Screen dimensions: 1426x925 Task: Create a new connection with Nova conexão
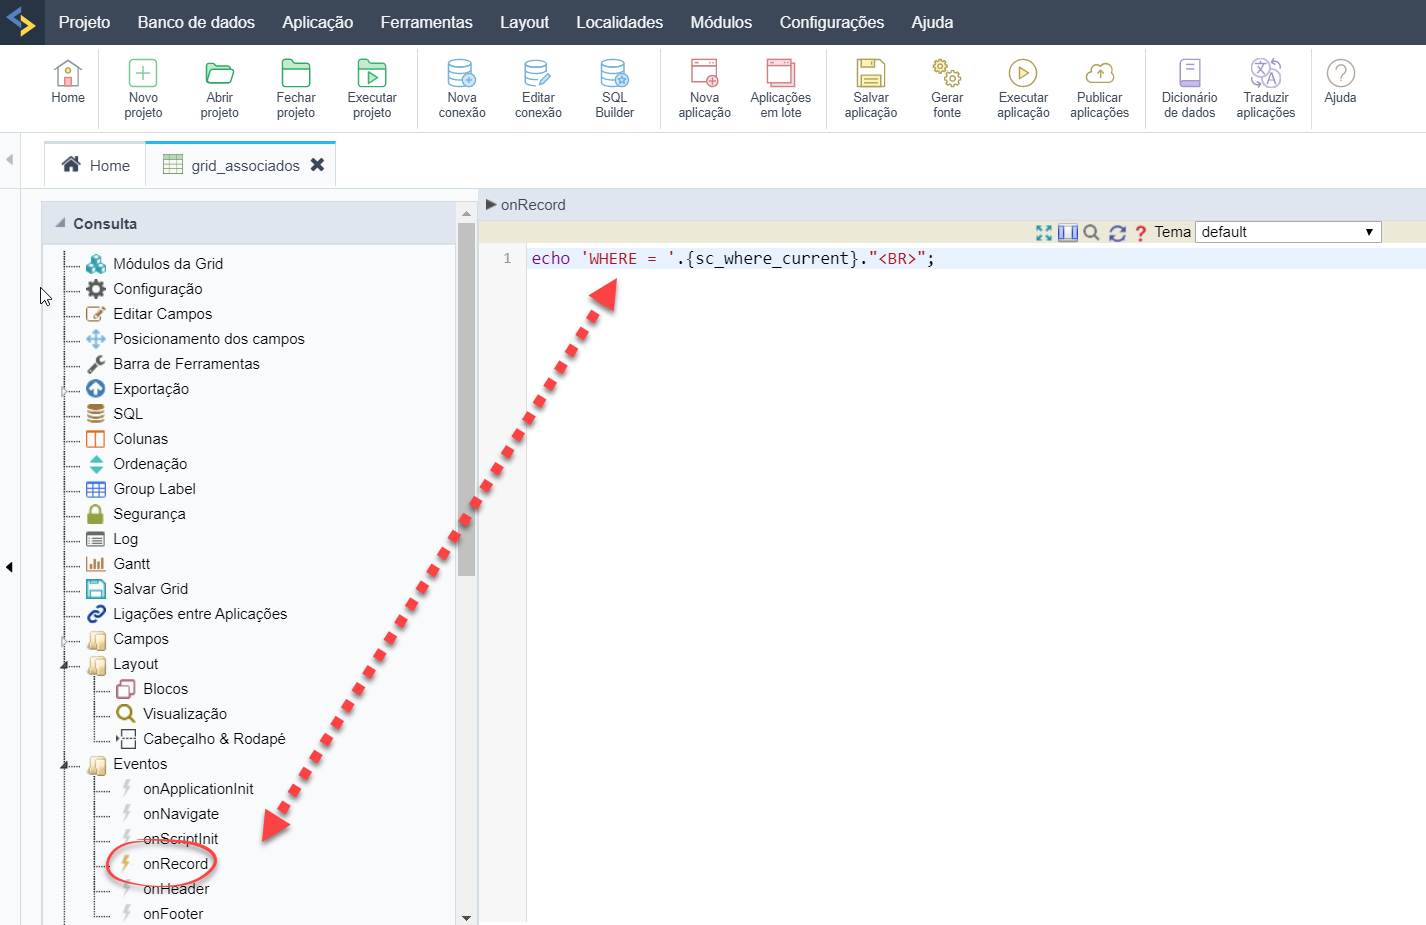click(x=462, y=89)
